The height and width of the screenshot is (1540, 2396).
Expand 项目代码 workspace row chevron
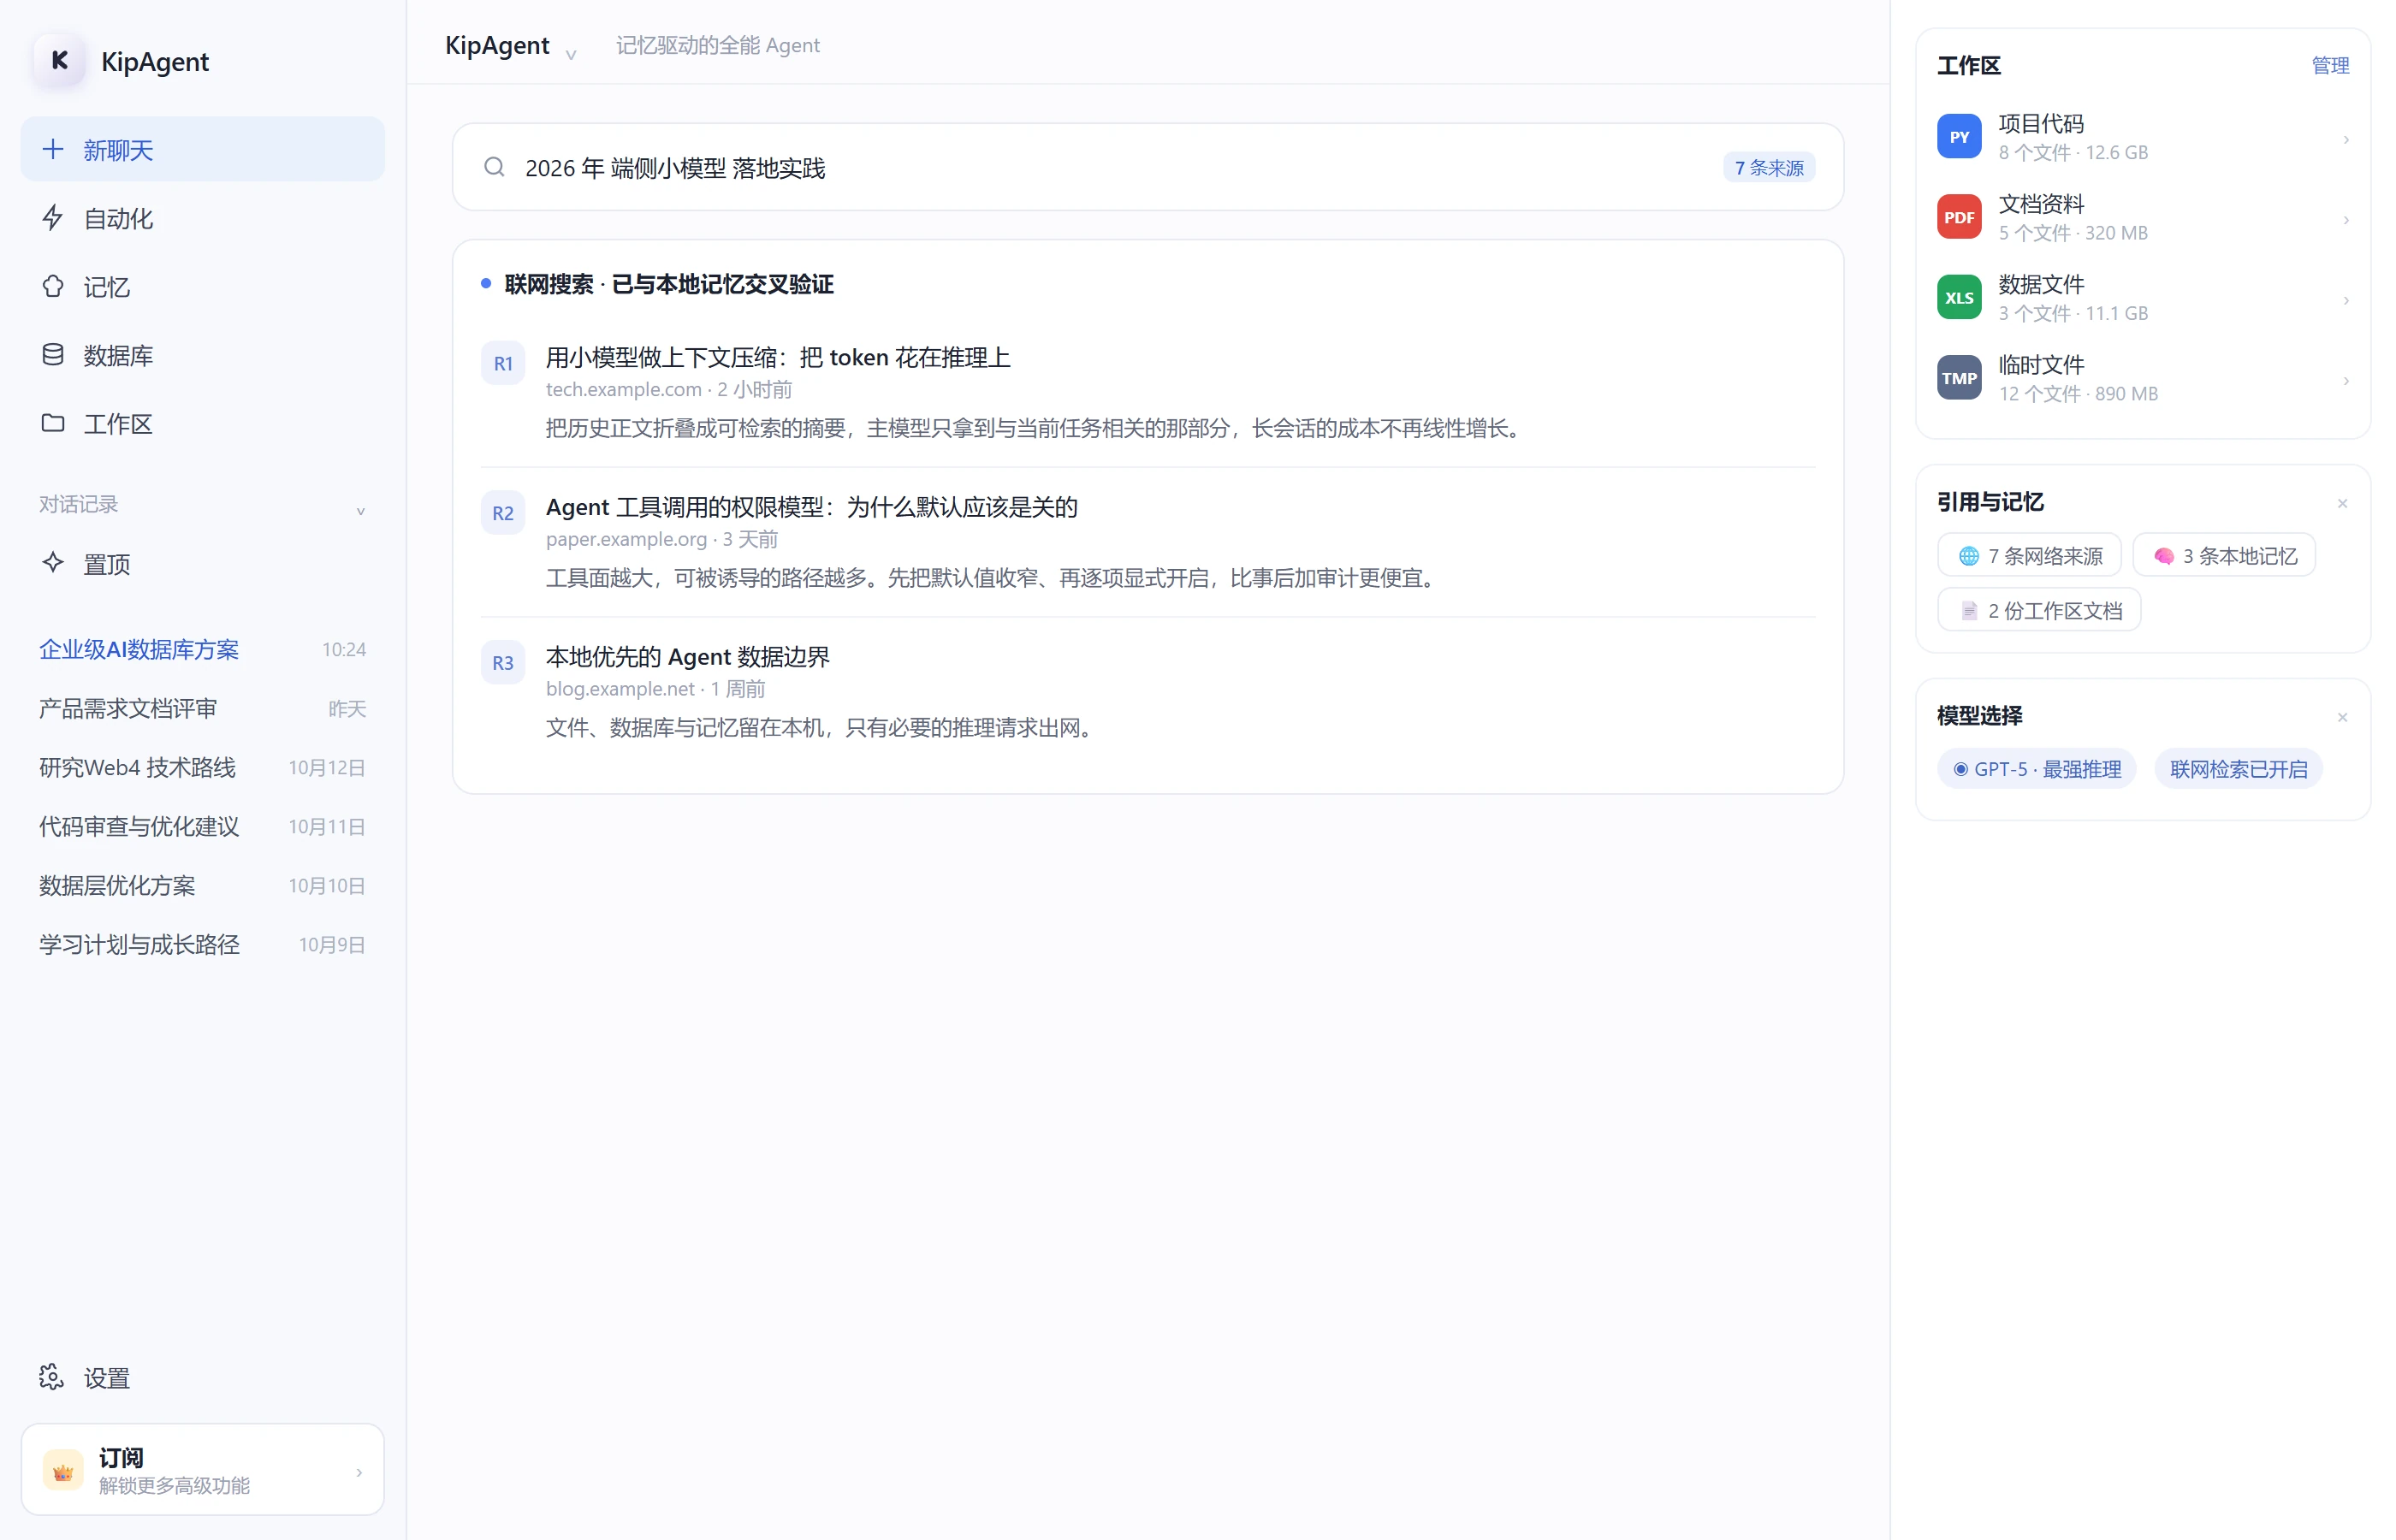(2345, 139)
